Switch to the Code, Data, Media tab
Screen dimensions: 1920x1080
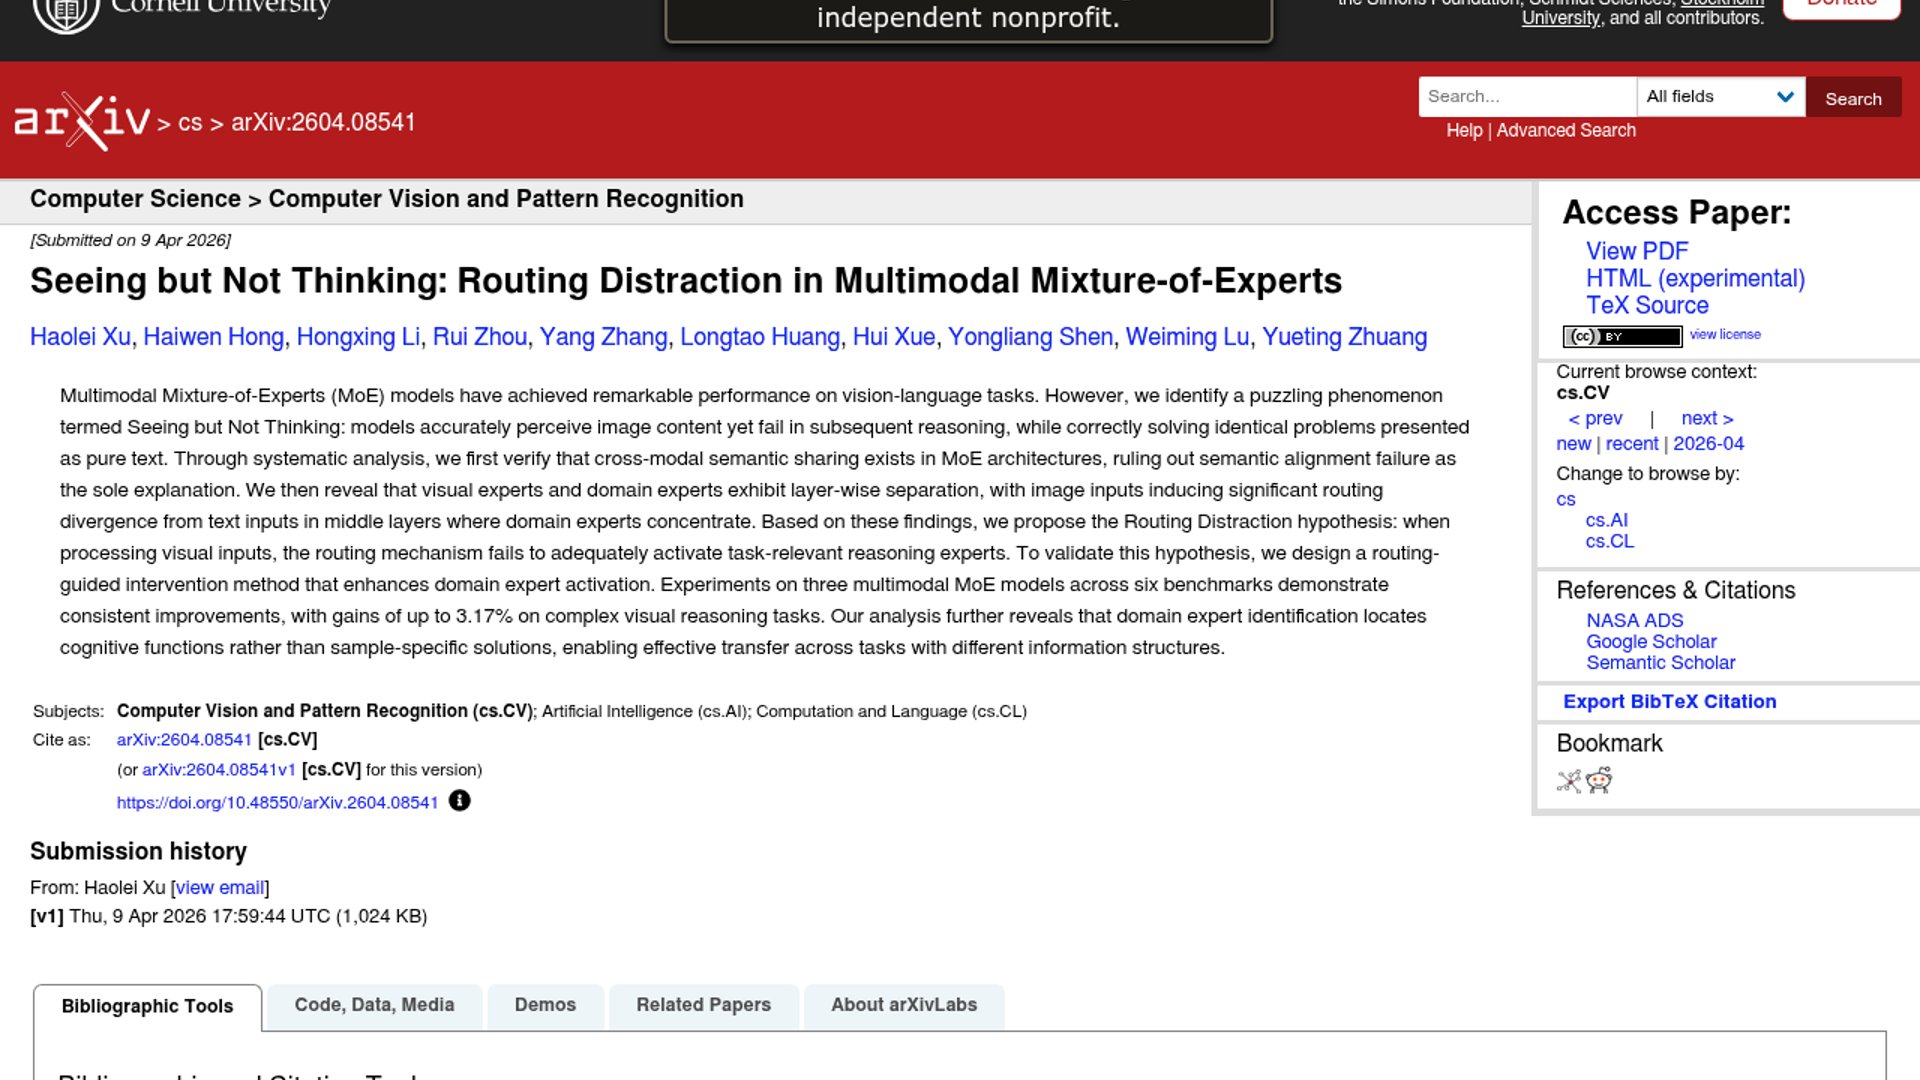pyautogui.click(x=374, y=1005)
